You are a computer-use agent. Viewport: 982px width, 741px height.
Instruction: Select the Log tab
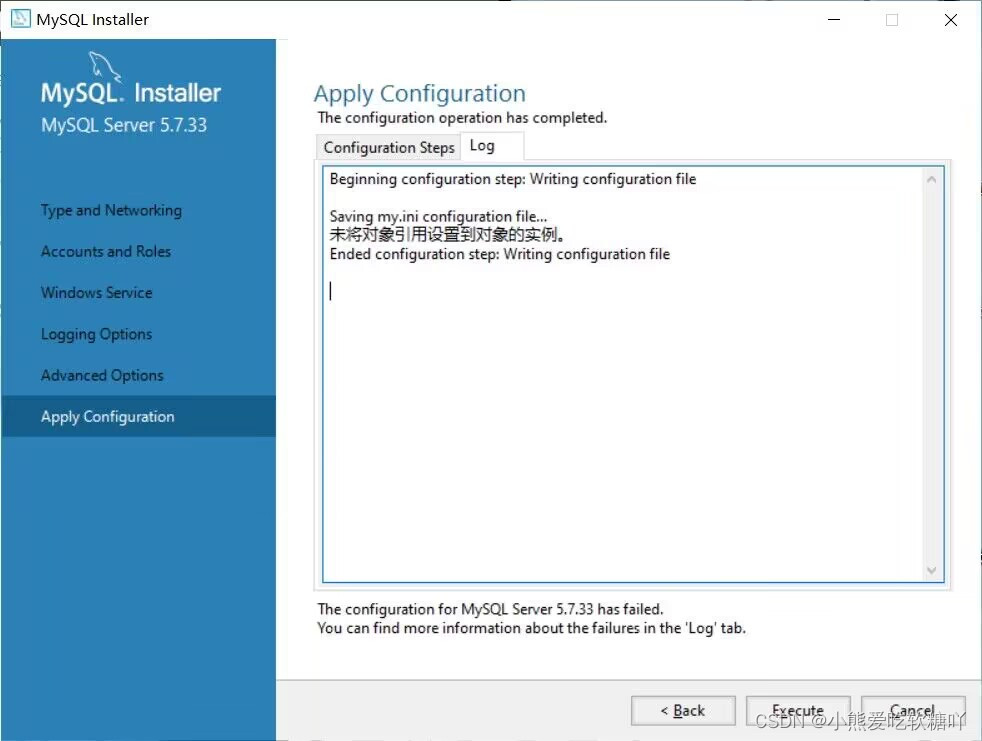(492, 146)
